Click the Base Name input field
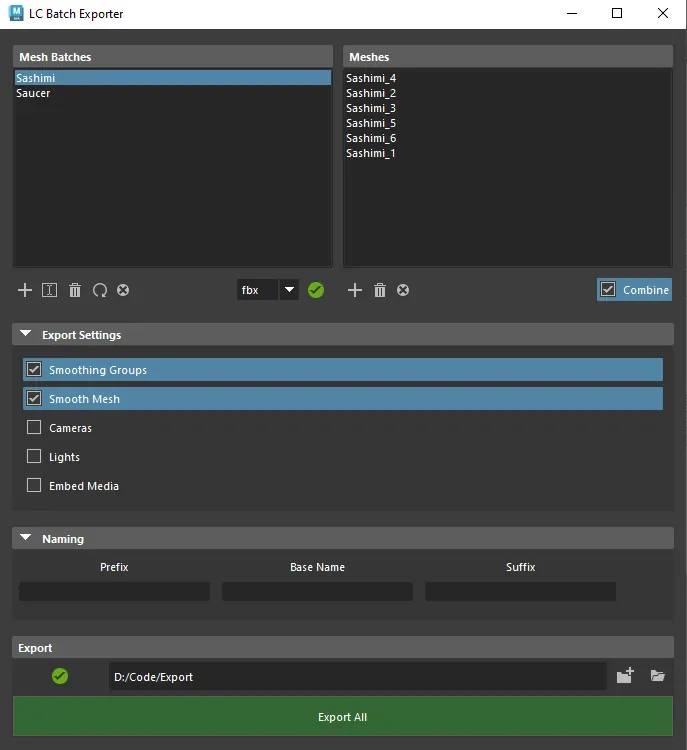 pos(317,591)
